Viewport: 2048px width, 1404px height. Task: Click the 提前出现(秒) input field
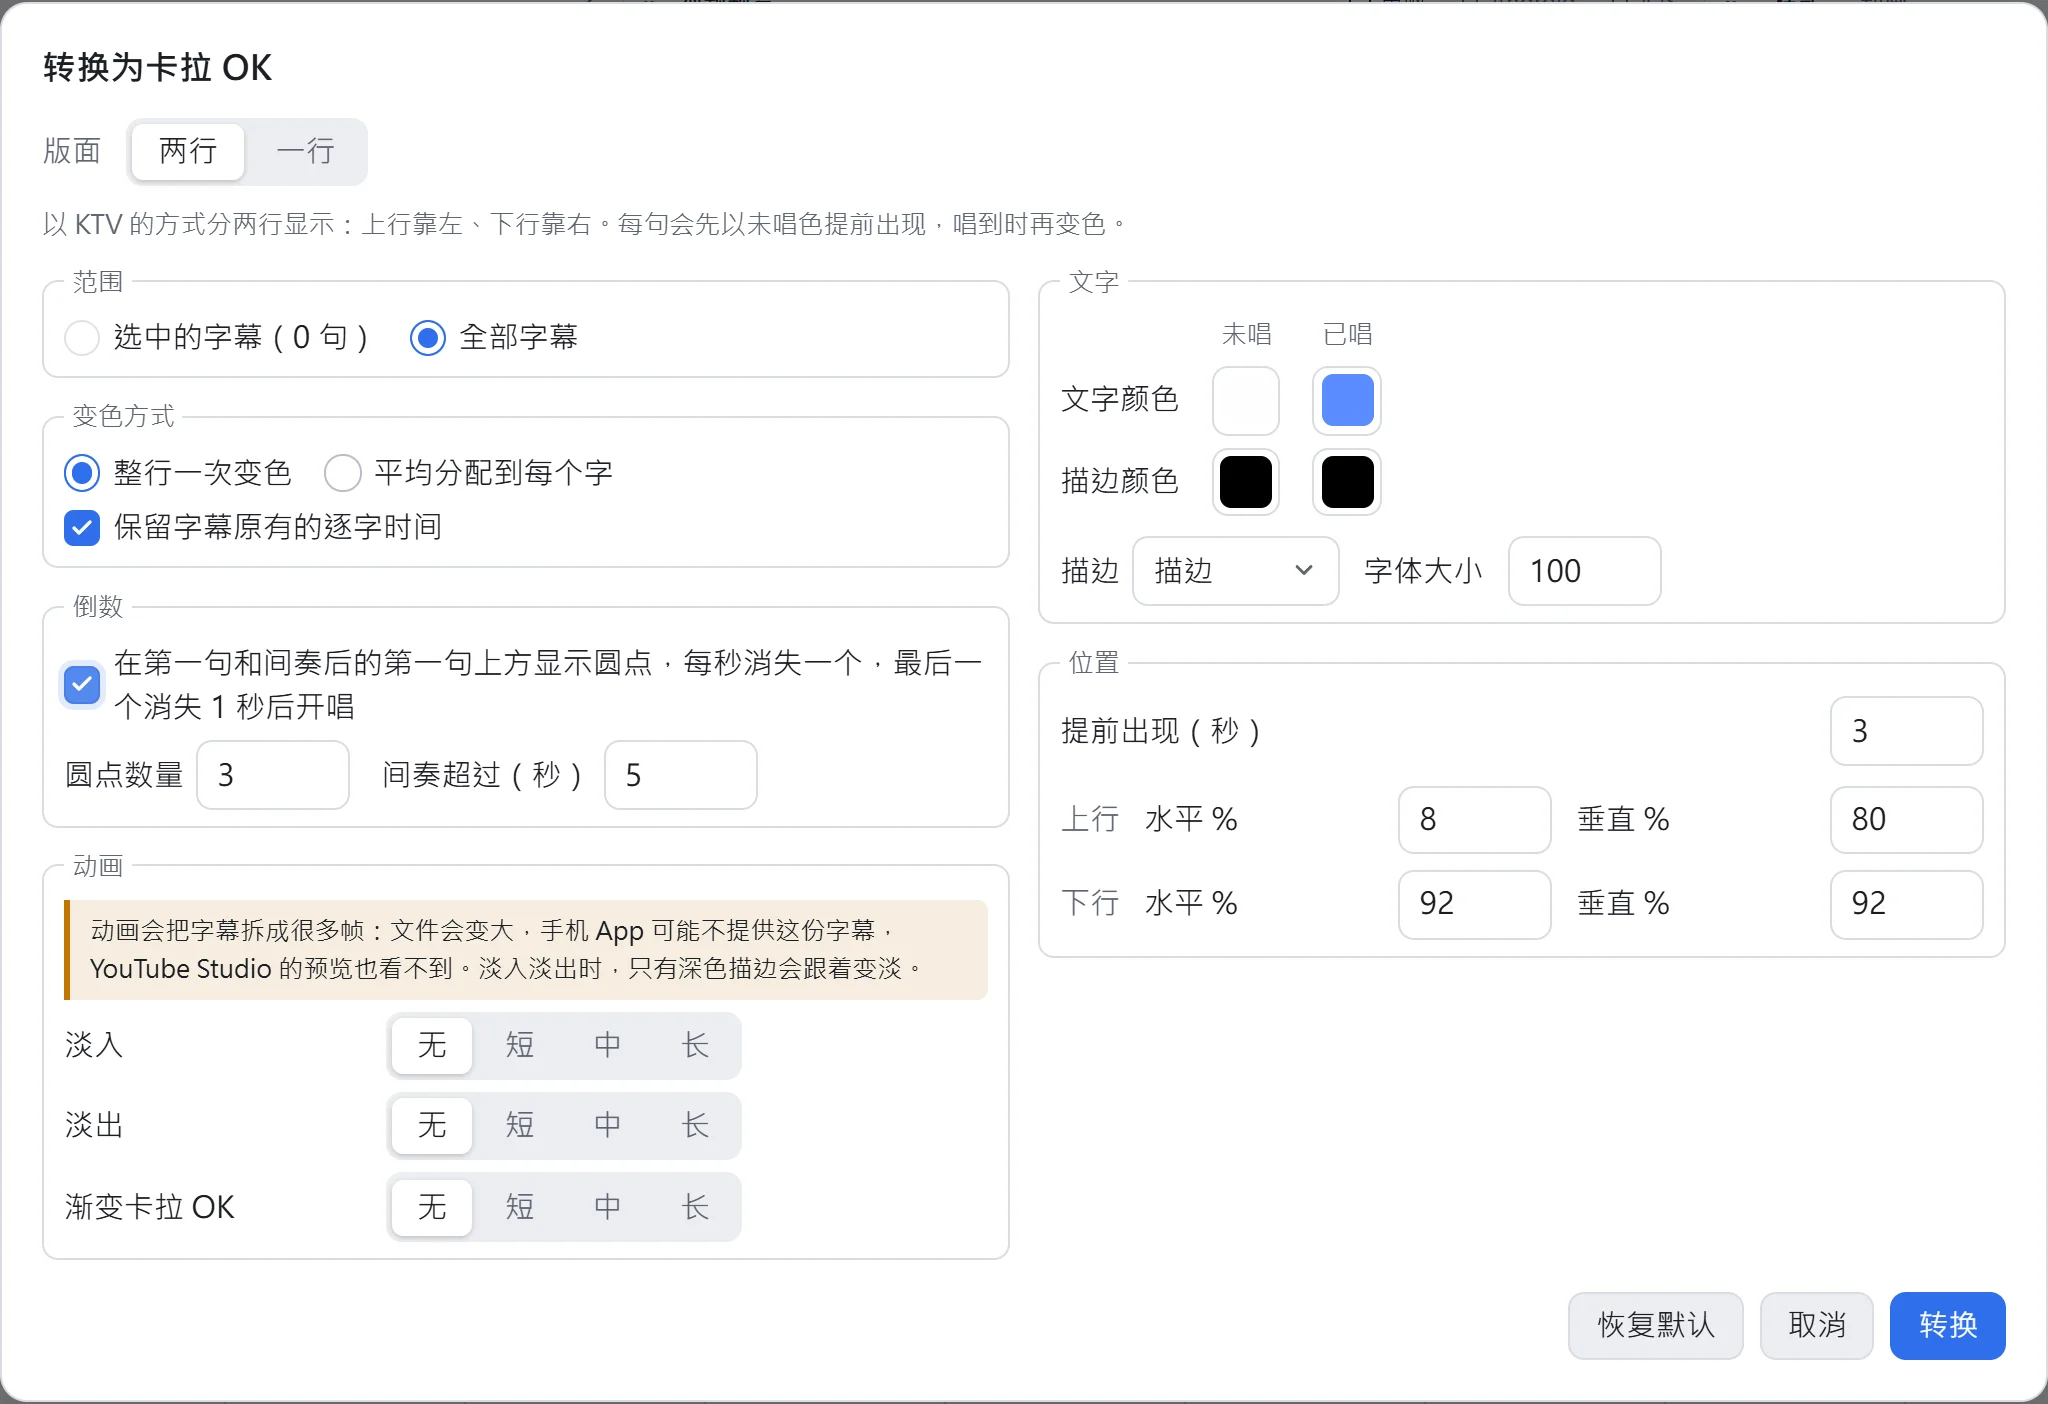(1907, 731)
